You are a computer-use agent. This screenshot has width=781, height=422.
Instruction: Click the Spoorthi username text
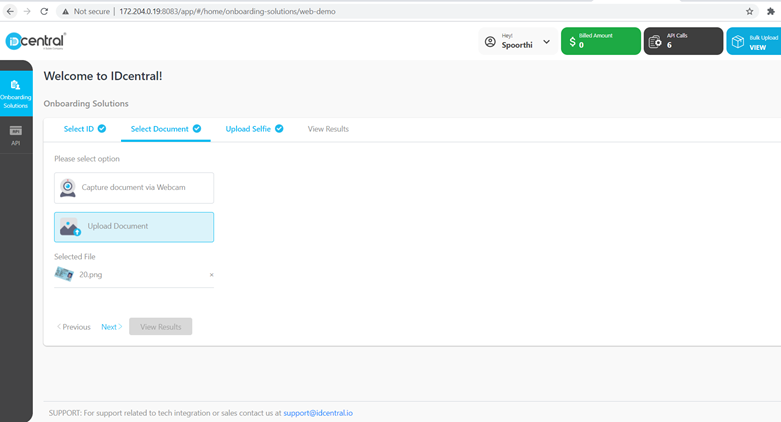tap(517, 45)
